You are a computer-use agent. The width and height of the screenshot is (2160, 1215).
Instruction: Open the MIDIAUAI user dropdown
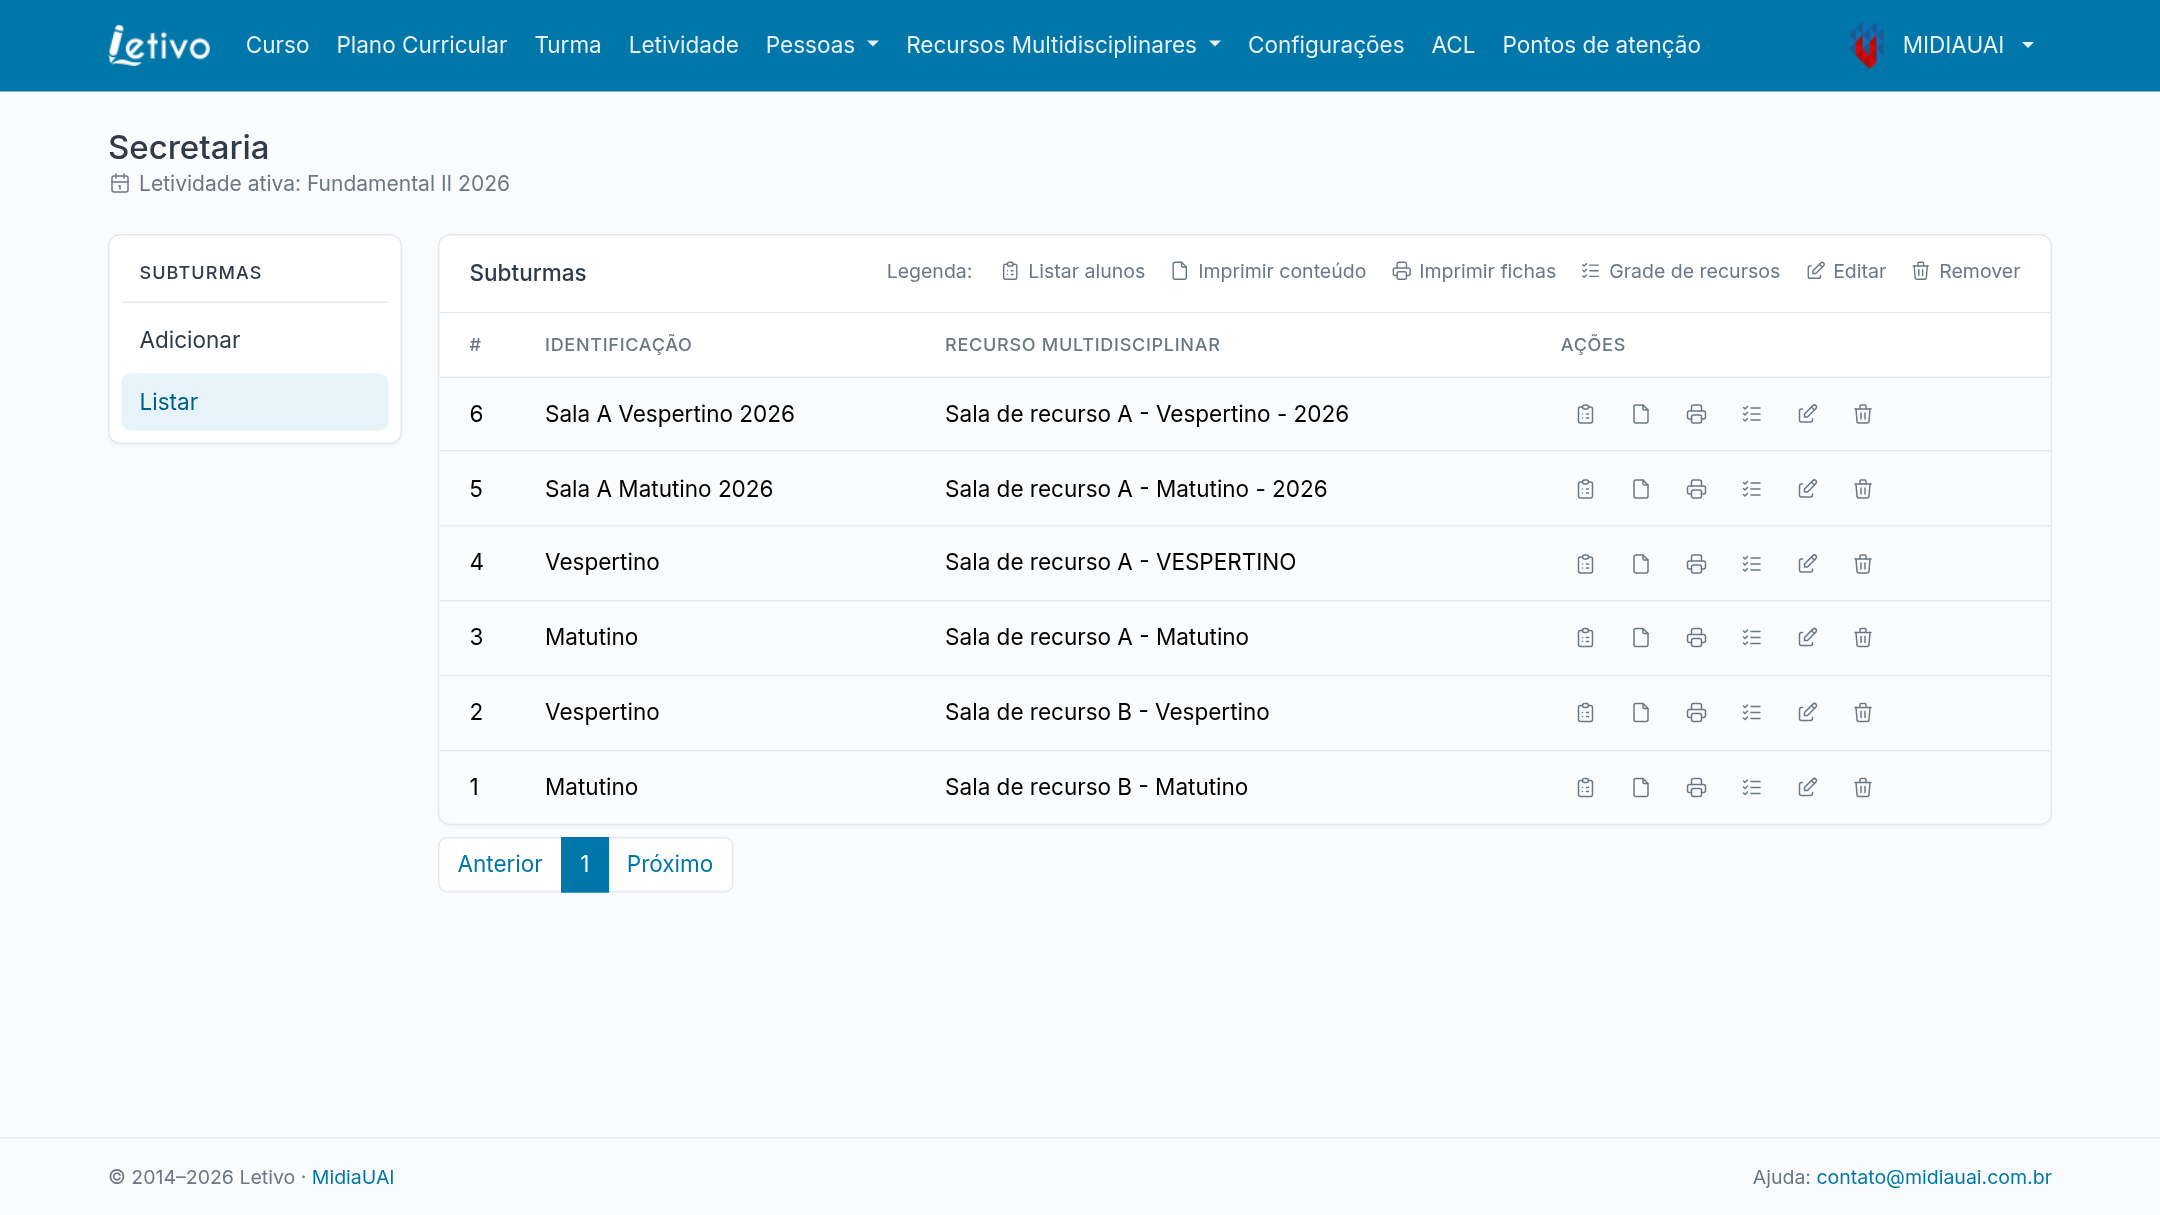click(1942, 45)
